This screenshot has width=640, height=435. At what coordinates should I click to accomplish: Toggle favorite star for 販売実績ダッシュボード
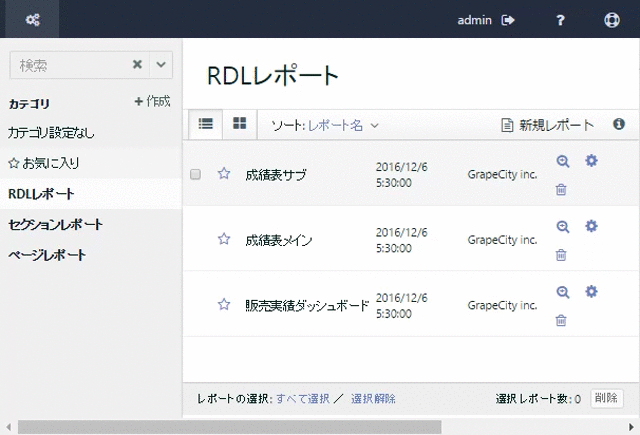click(x=224, y=304)
